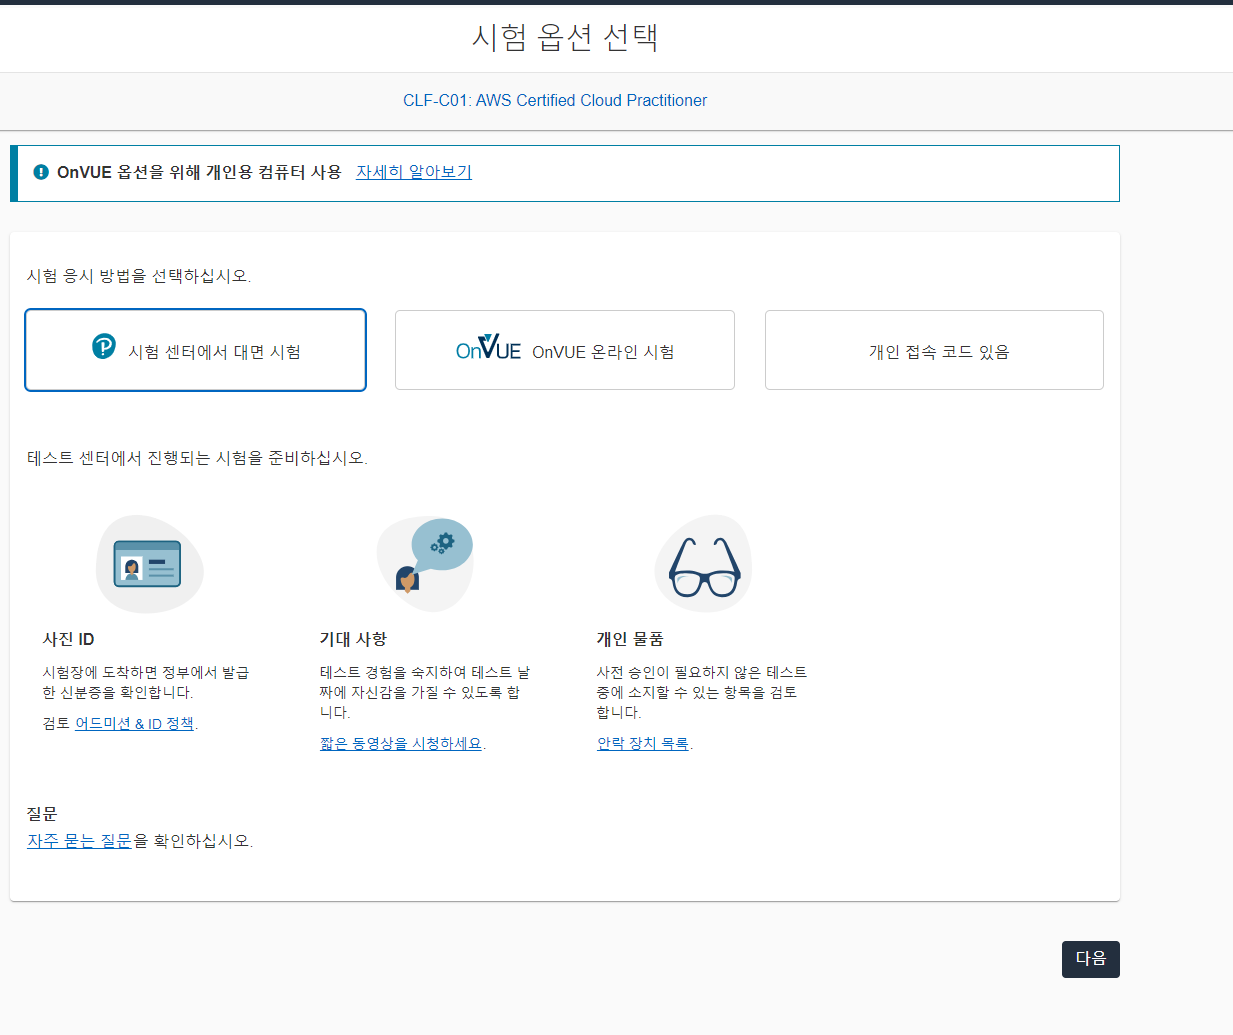Click CLF-C01: AWS Certified Cloud Practitioner title
The width and height of the screenshot is (1233, 1035).
[x=555, y=100]
